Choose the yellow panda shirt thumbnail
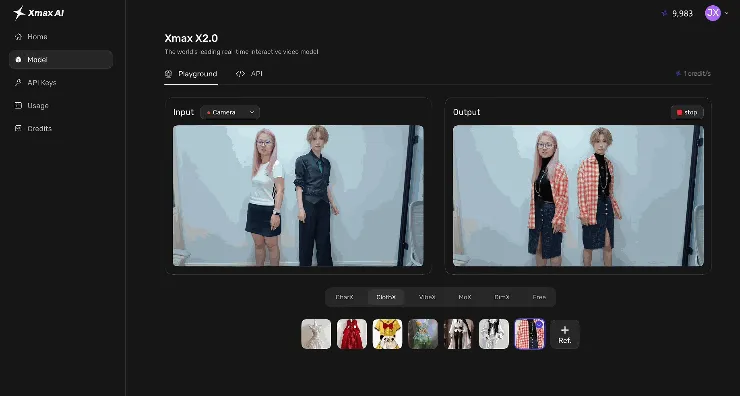The image size is (740, 396). 387,334
